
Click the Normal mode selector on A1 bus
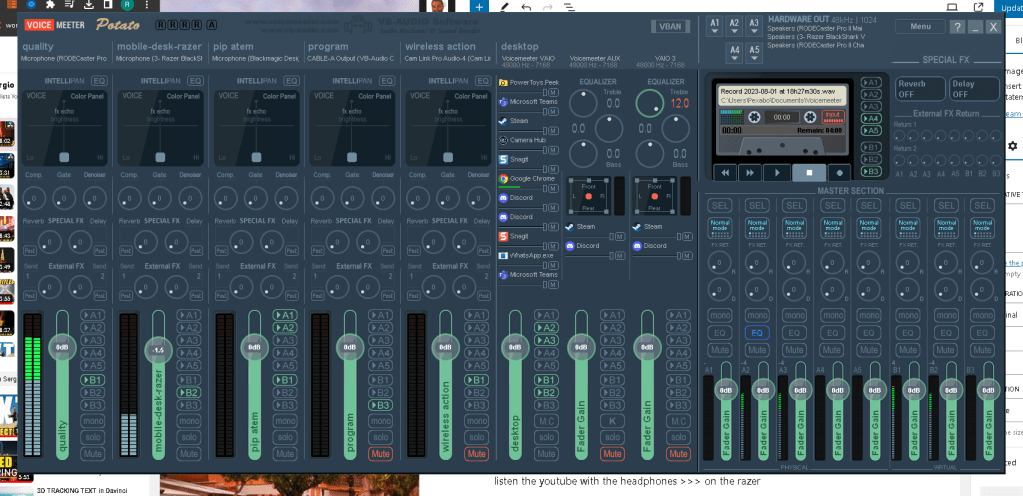point(719,226)
